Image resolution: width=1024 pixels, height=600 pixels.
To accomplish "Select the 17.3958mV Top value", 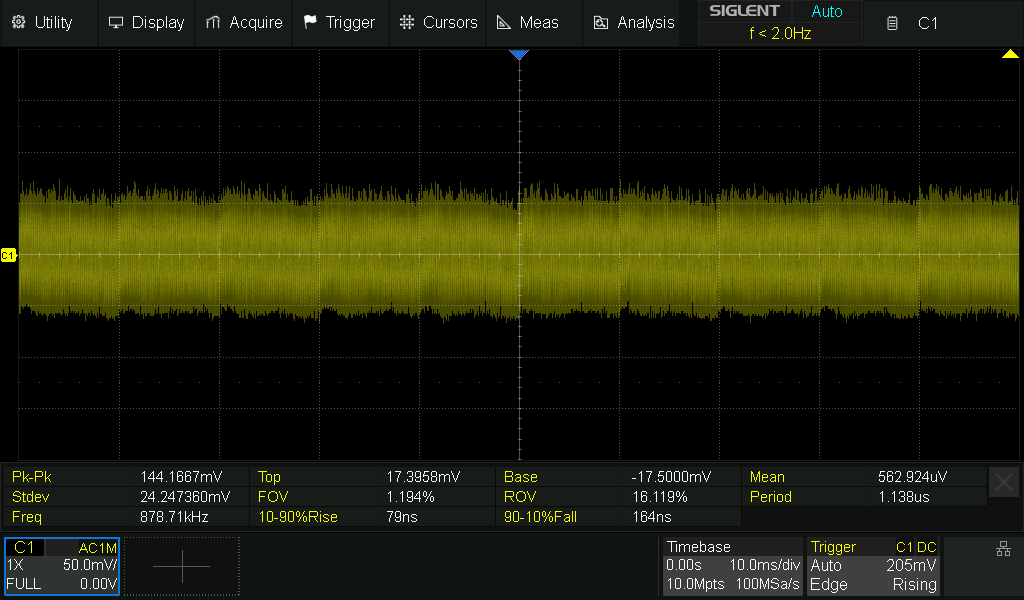I will pos(423,477).
